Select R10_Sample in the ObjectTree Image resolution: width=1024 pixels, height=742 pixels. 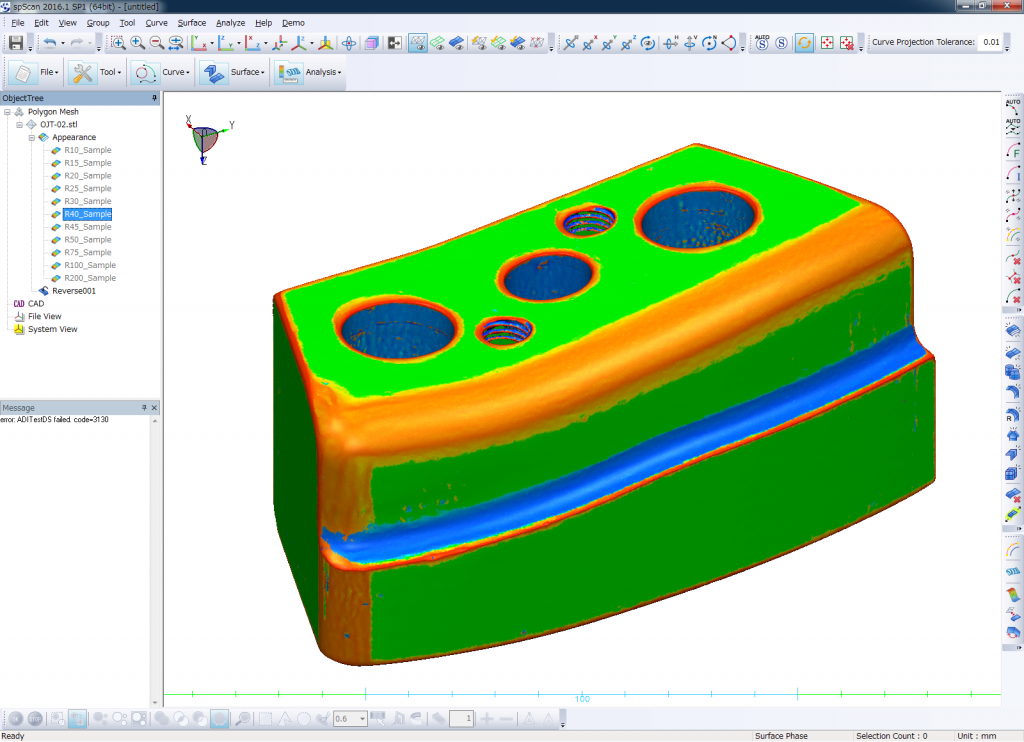pyautogui.click(x=88, y=150)
